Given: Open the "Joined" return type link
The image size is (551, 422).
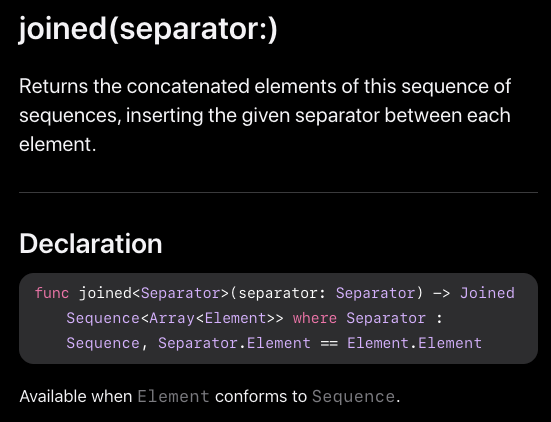Looking at the screenshot, I should [x=487, y=293].
